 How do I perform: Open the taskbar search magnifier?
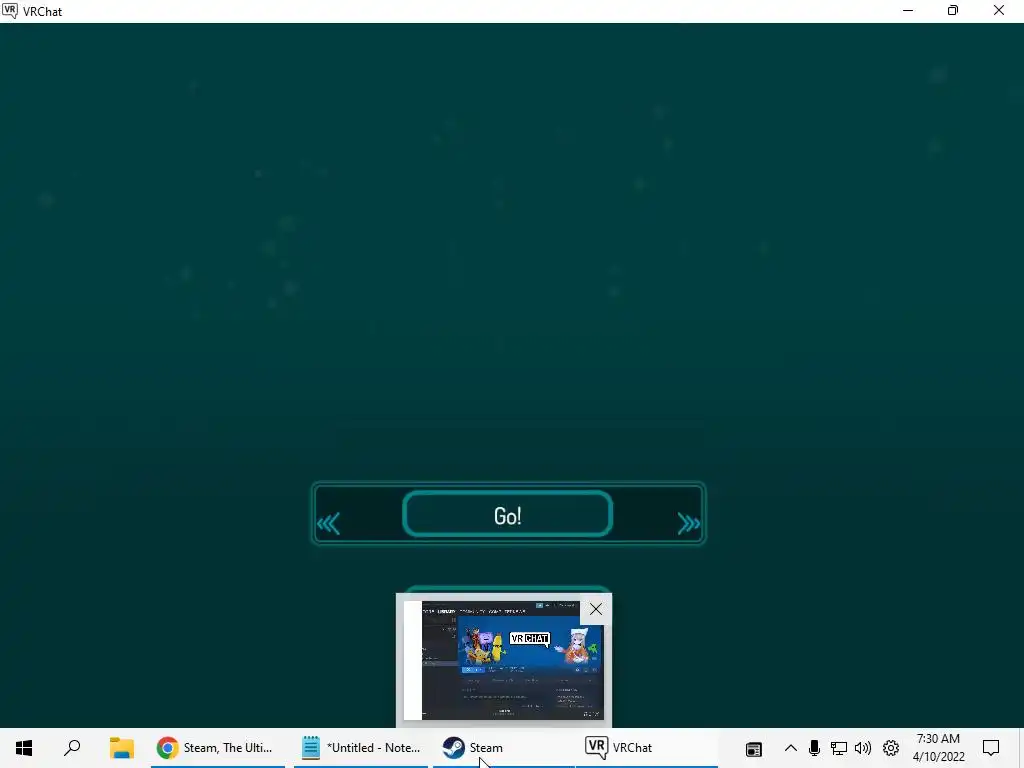point(72,748)
